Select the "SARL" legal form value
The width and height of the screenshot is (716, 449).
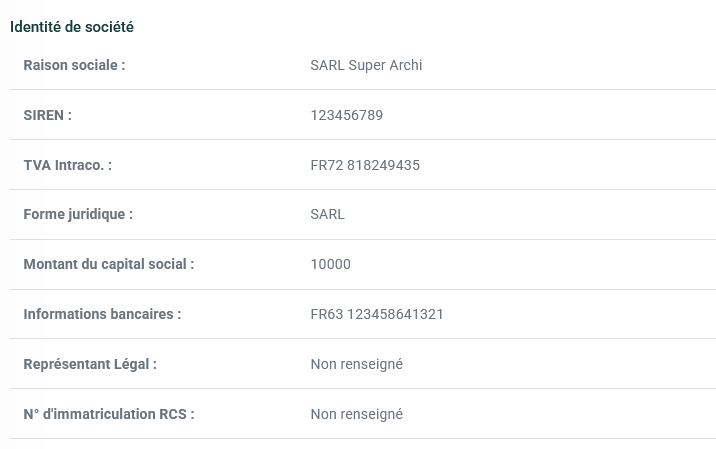327,214
